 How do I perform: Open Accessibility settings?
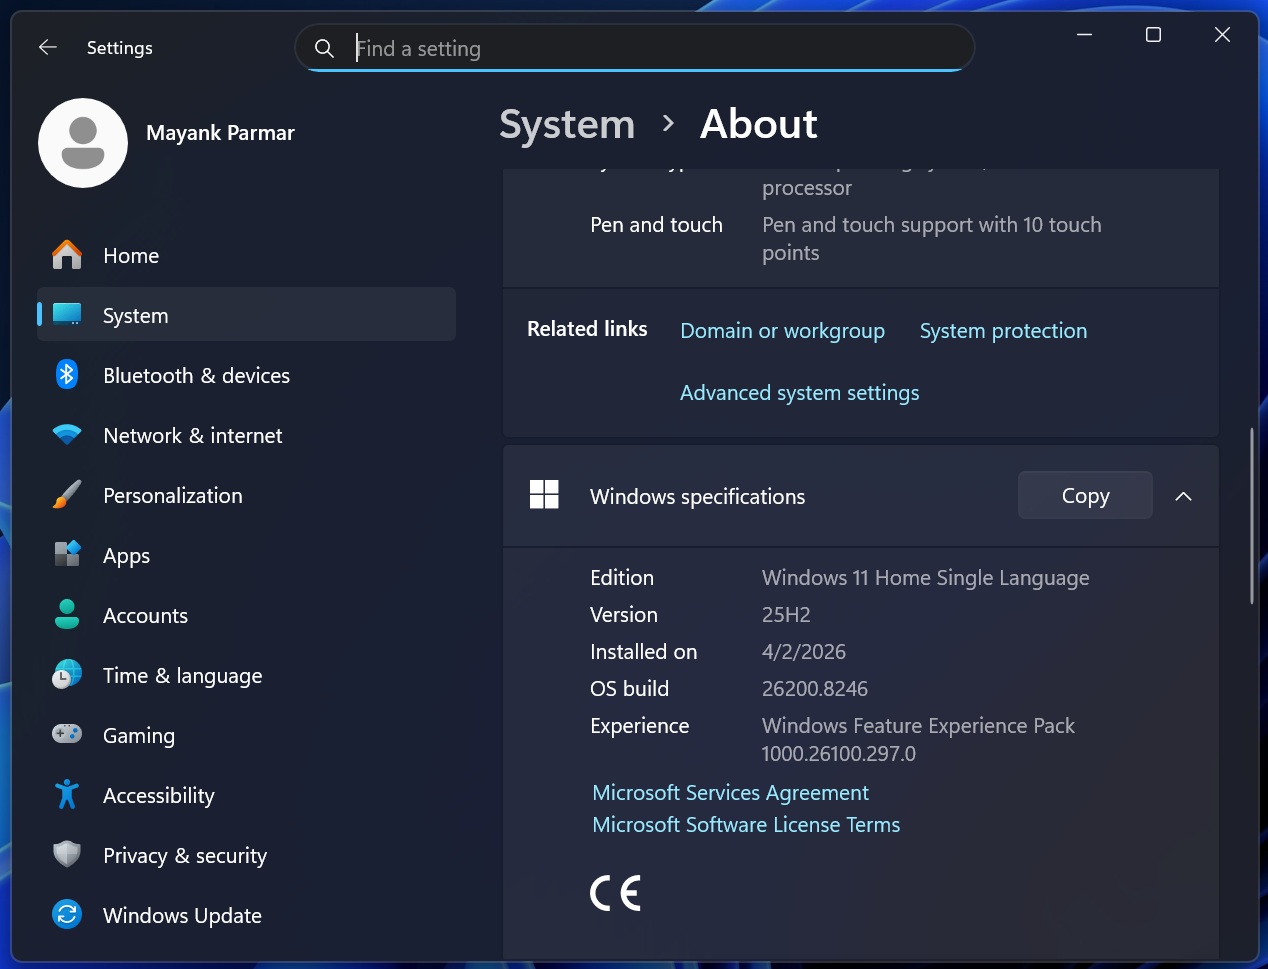pyautogui.click(x=246, y=795)
